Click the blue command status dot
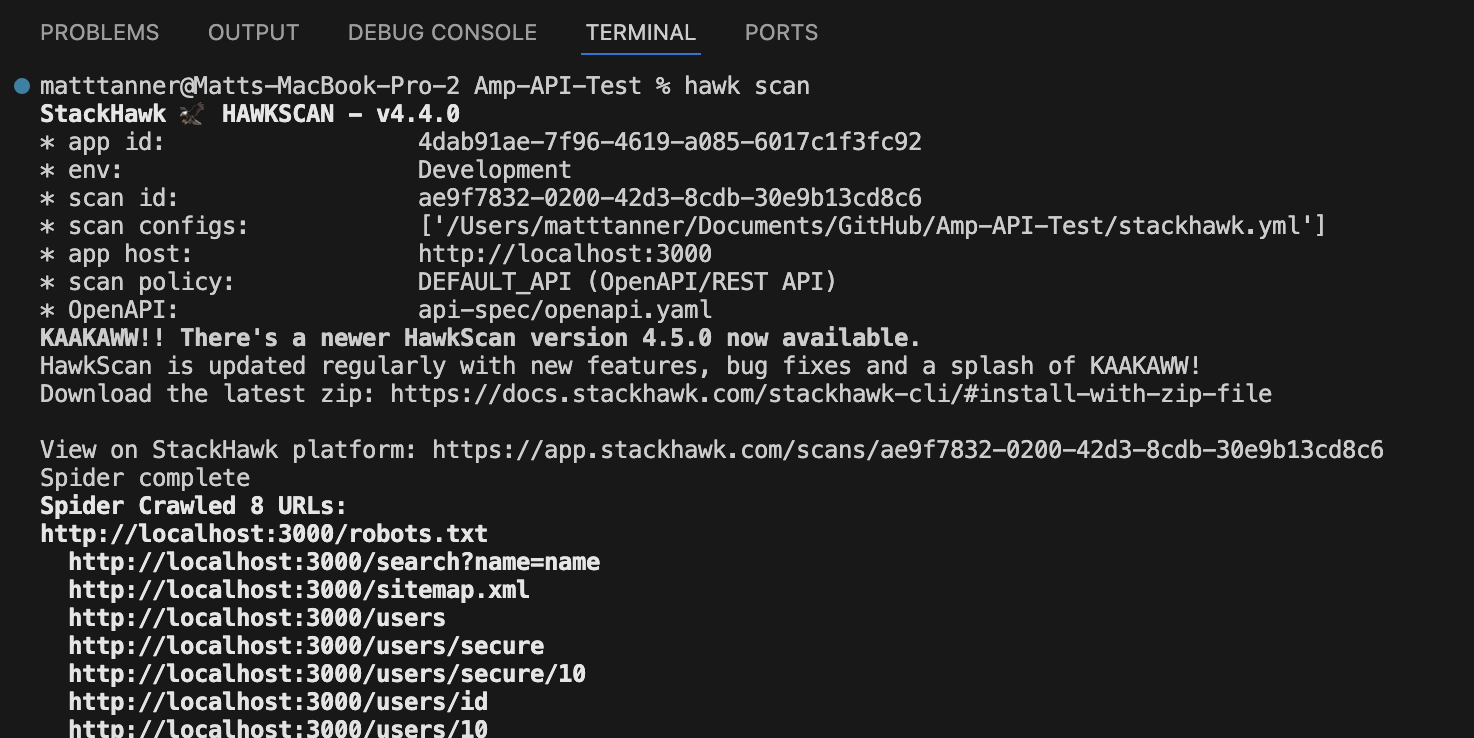Screen dimensions: 1474x738 coord(22,86)
